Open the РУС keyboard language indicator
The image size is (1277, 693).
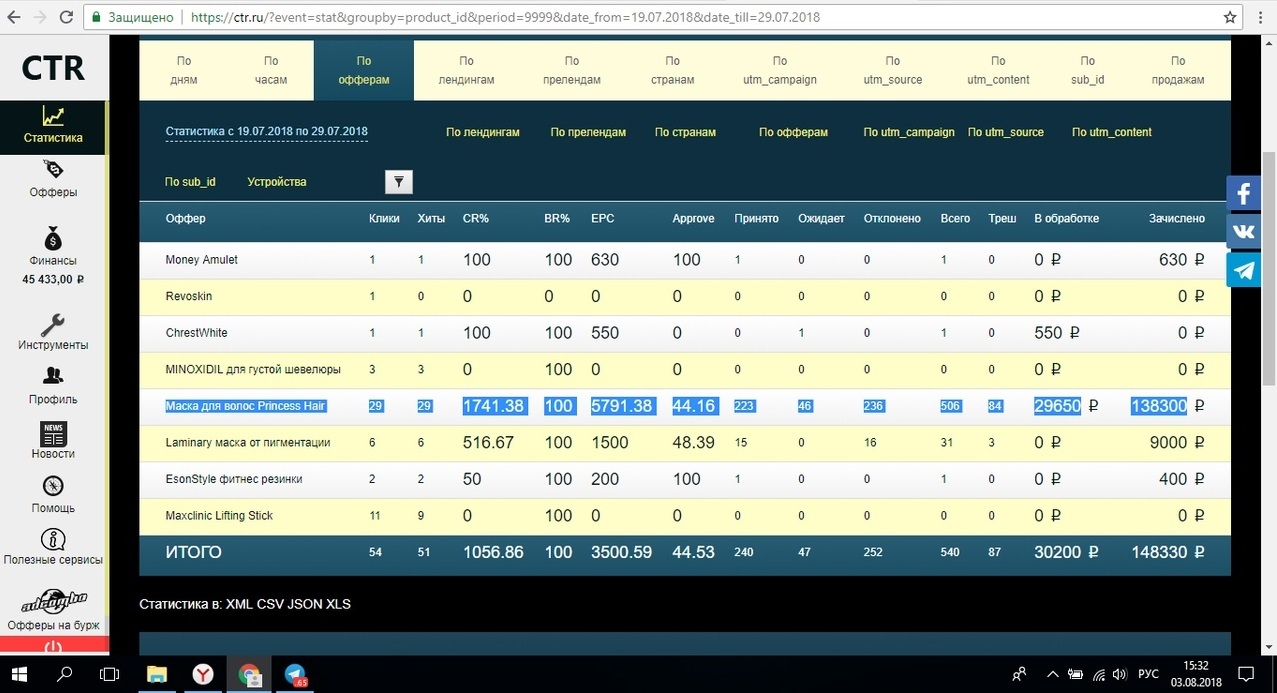pyautogui.click(x=1149, y=674)
